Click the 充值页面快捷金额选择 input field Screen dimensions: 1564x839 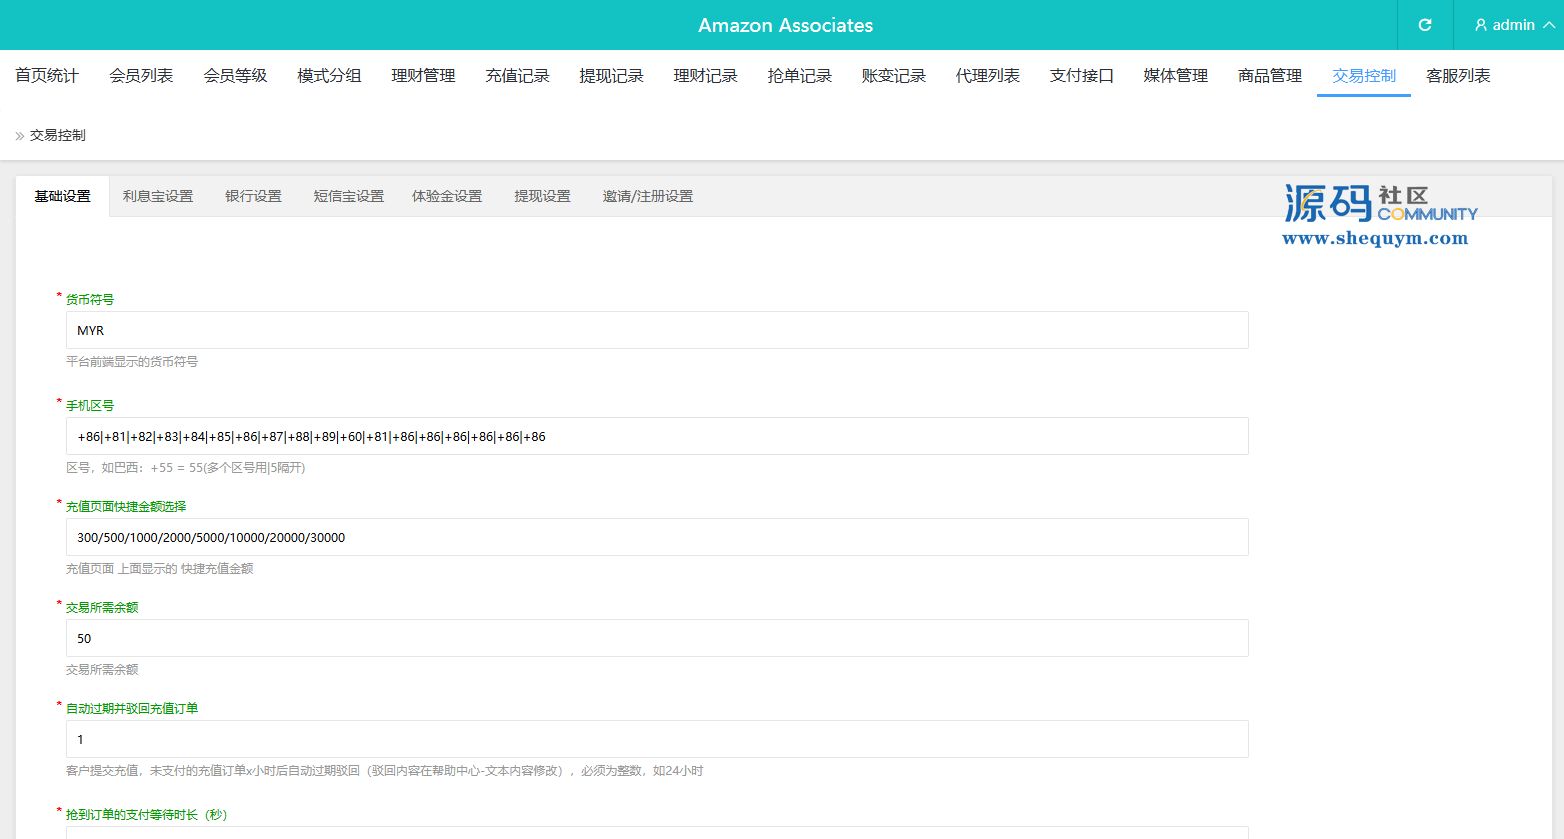click(x=656, y=537)
